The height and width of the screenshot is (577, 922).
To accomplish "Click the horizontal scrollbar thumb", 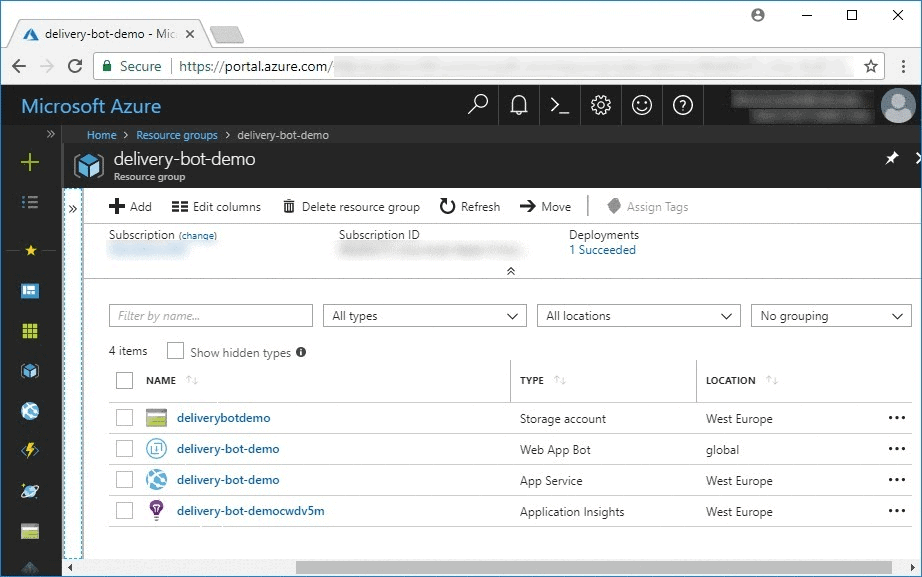I will pos(594,568).
